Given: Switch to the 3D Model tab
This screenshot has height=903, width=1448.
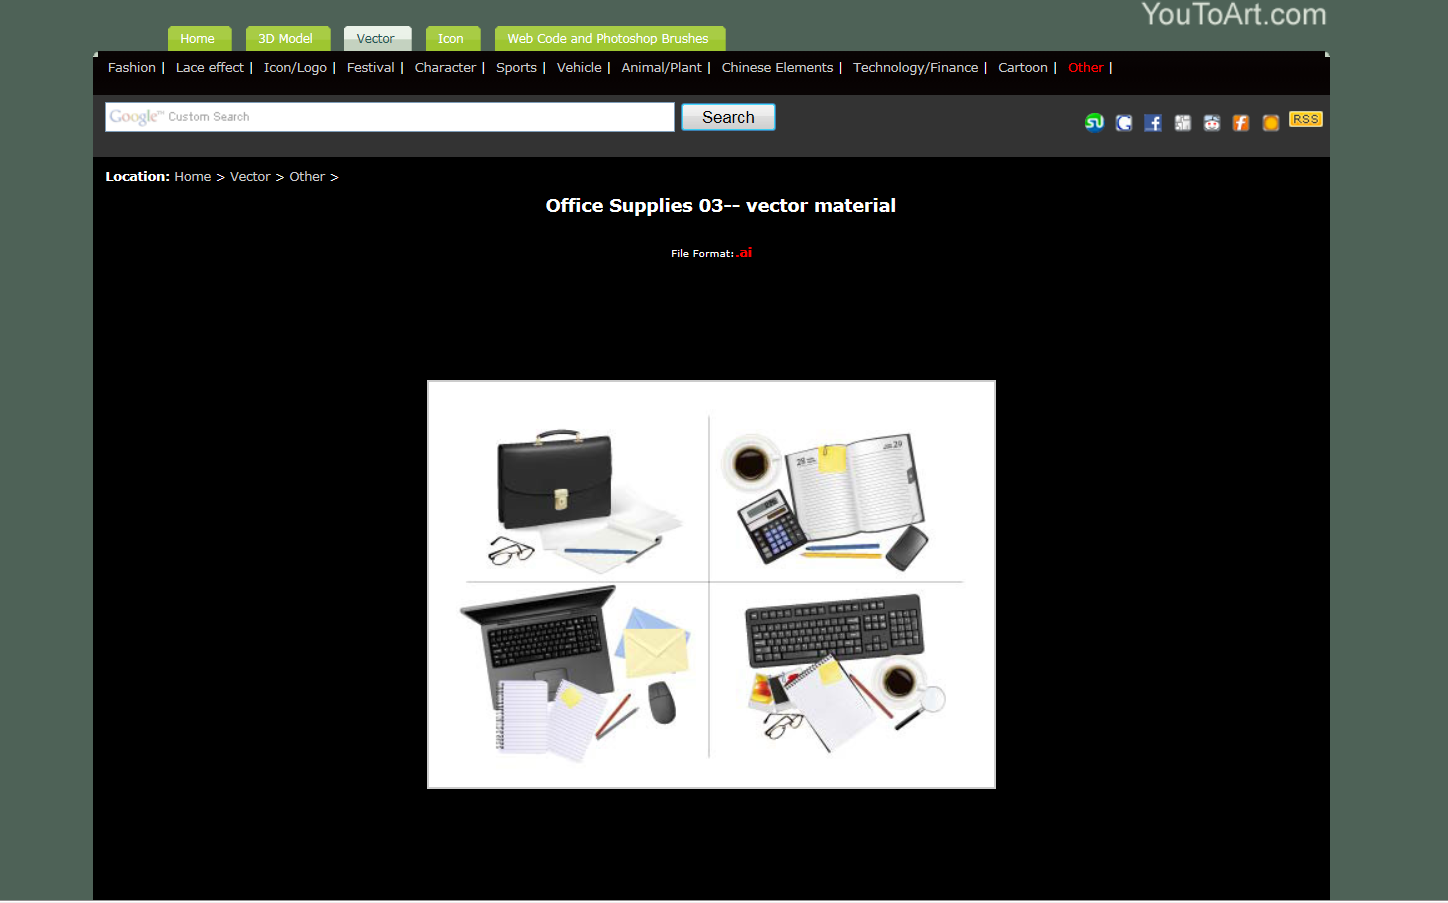Looking at the screenshot, I should [288, 38].
